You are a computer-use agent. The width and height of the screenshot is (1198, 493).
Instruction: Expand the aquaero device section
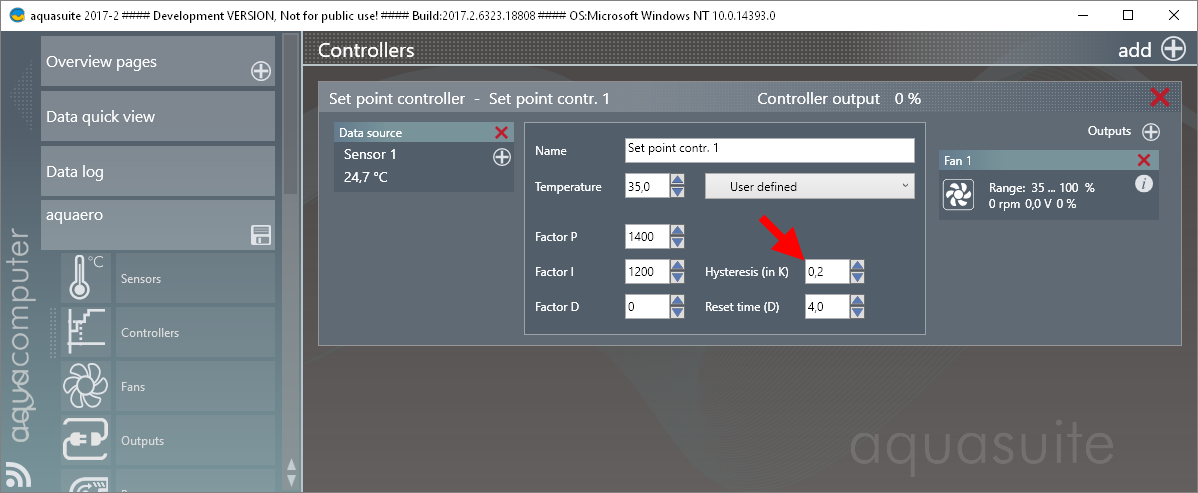(x=157, y=225)
